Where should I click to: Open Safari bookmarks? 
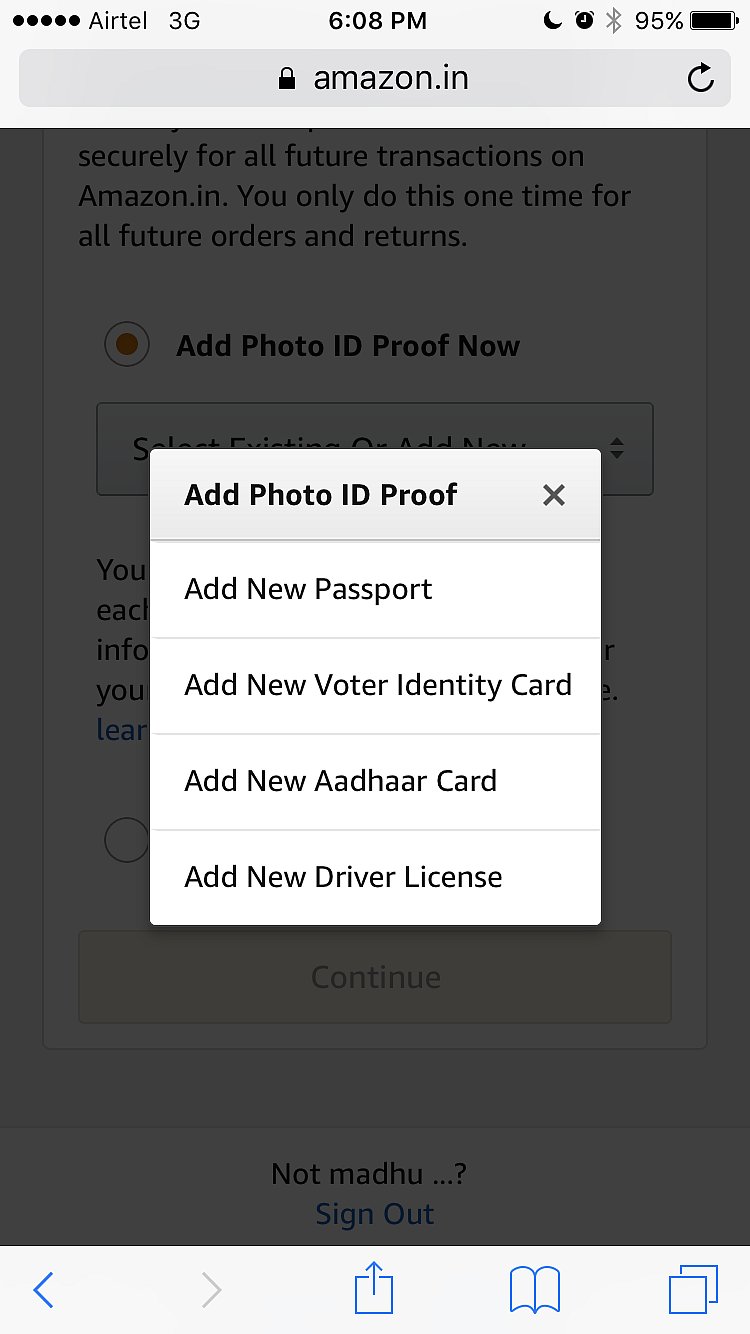coord(535,1290)
